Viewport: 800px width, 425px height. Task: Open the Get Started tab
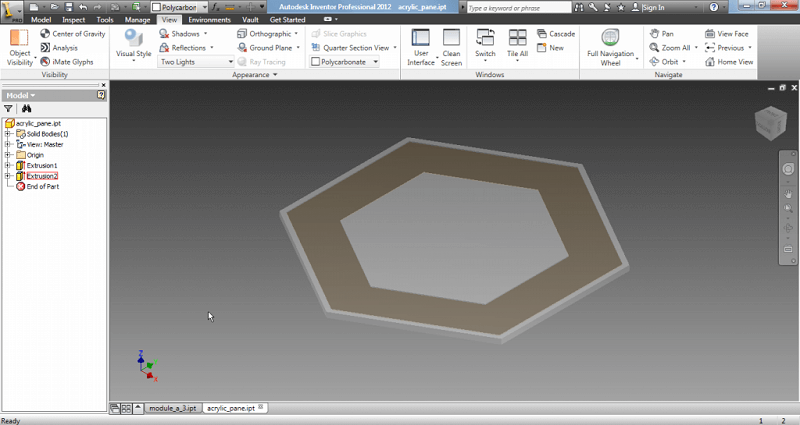[287, 19]
